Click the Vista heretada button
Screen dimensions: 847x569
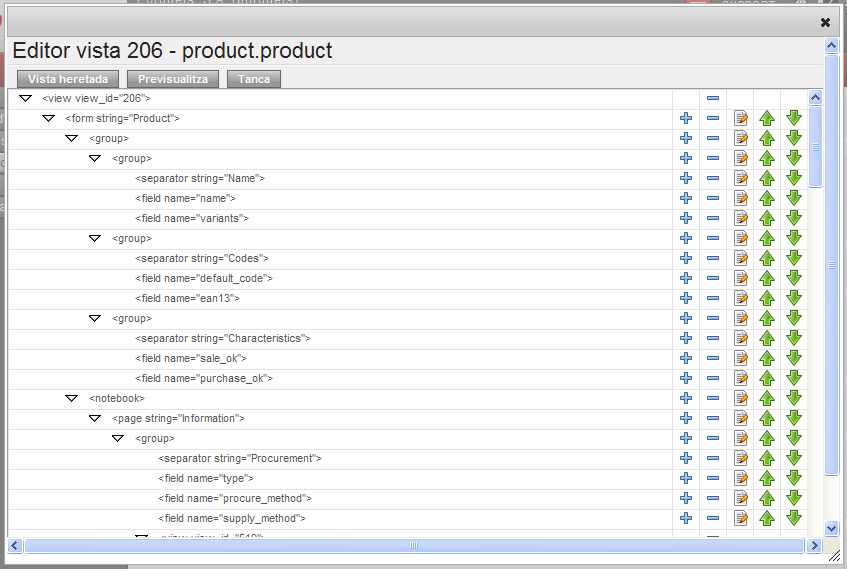click(x=68, y=79)
